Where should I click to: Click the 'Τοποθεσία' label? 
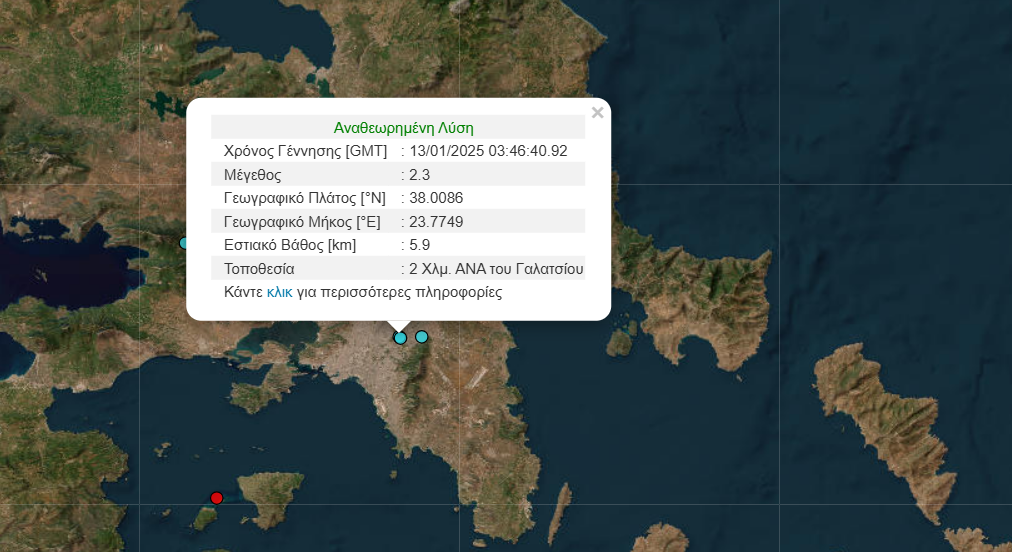click(x=259, y=269)
